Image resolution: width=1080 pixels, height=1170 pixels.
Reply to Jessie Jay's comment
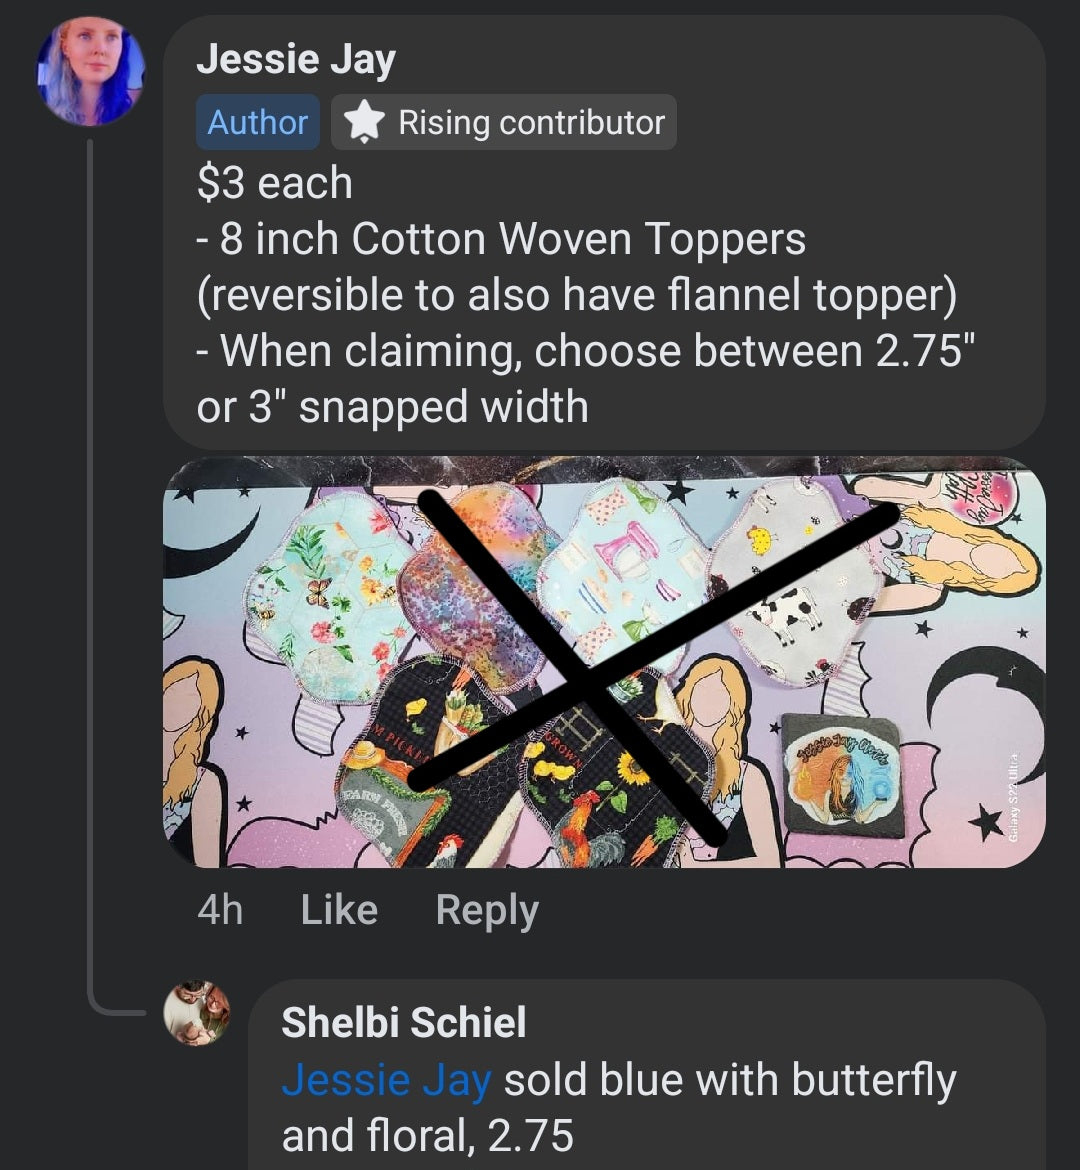pos(487,910)
